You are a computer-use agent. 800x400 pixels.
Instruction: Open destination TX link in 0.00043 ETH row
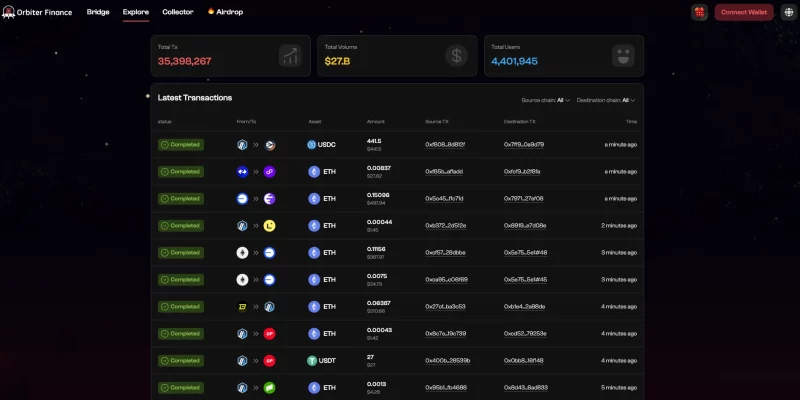525,334
